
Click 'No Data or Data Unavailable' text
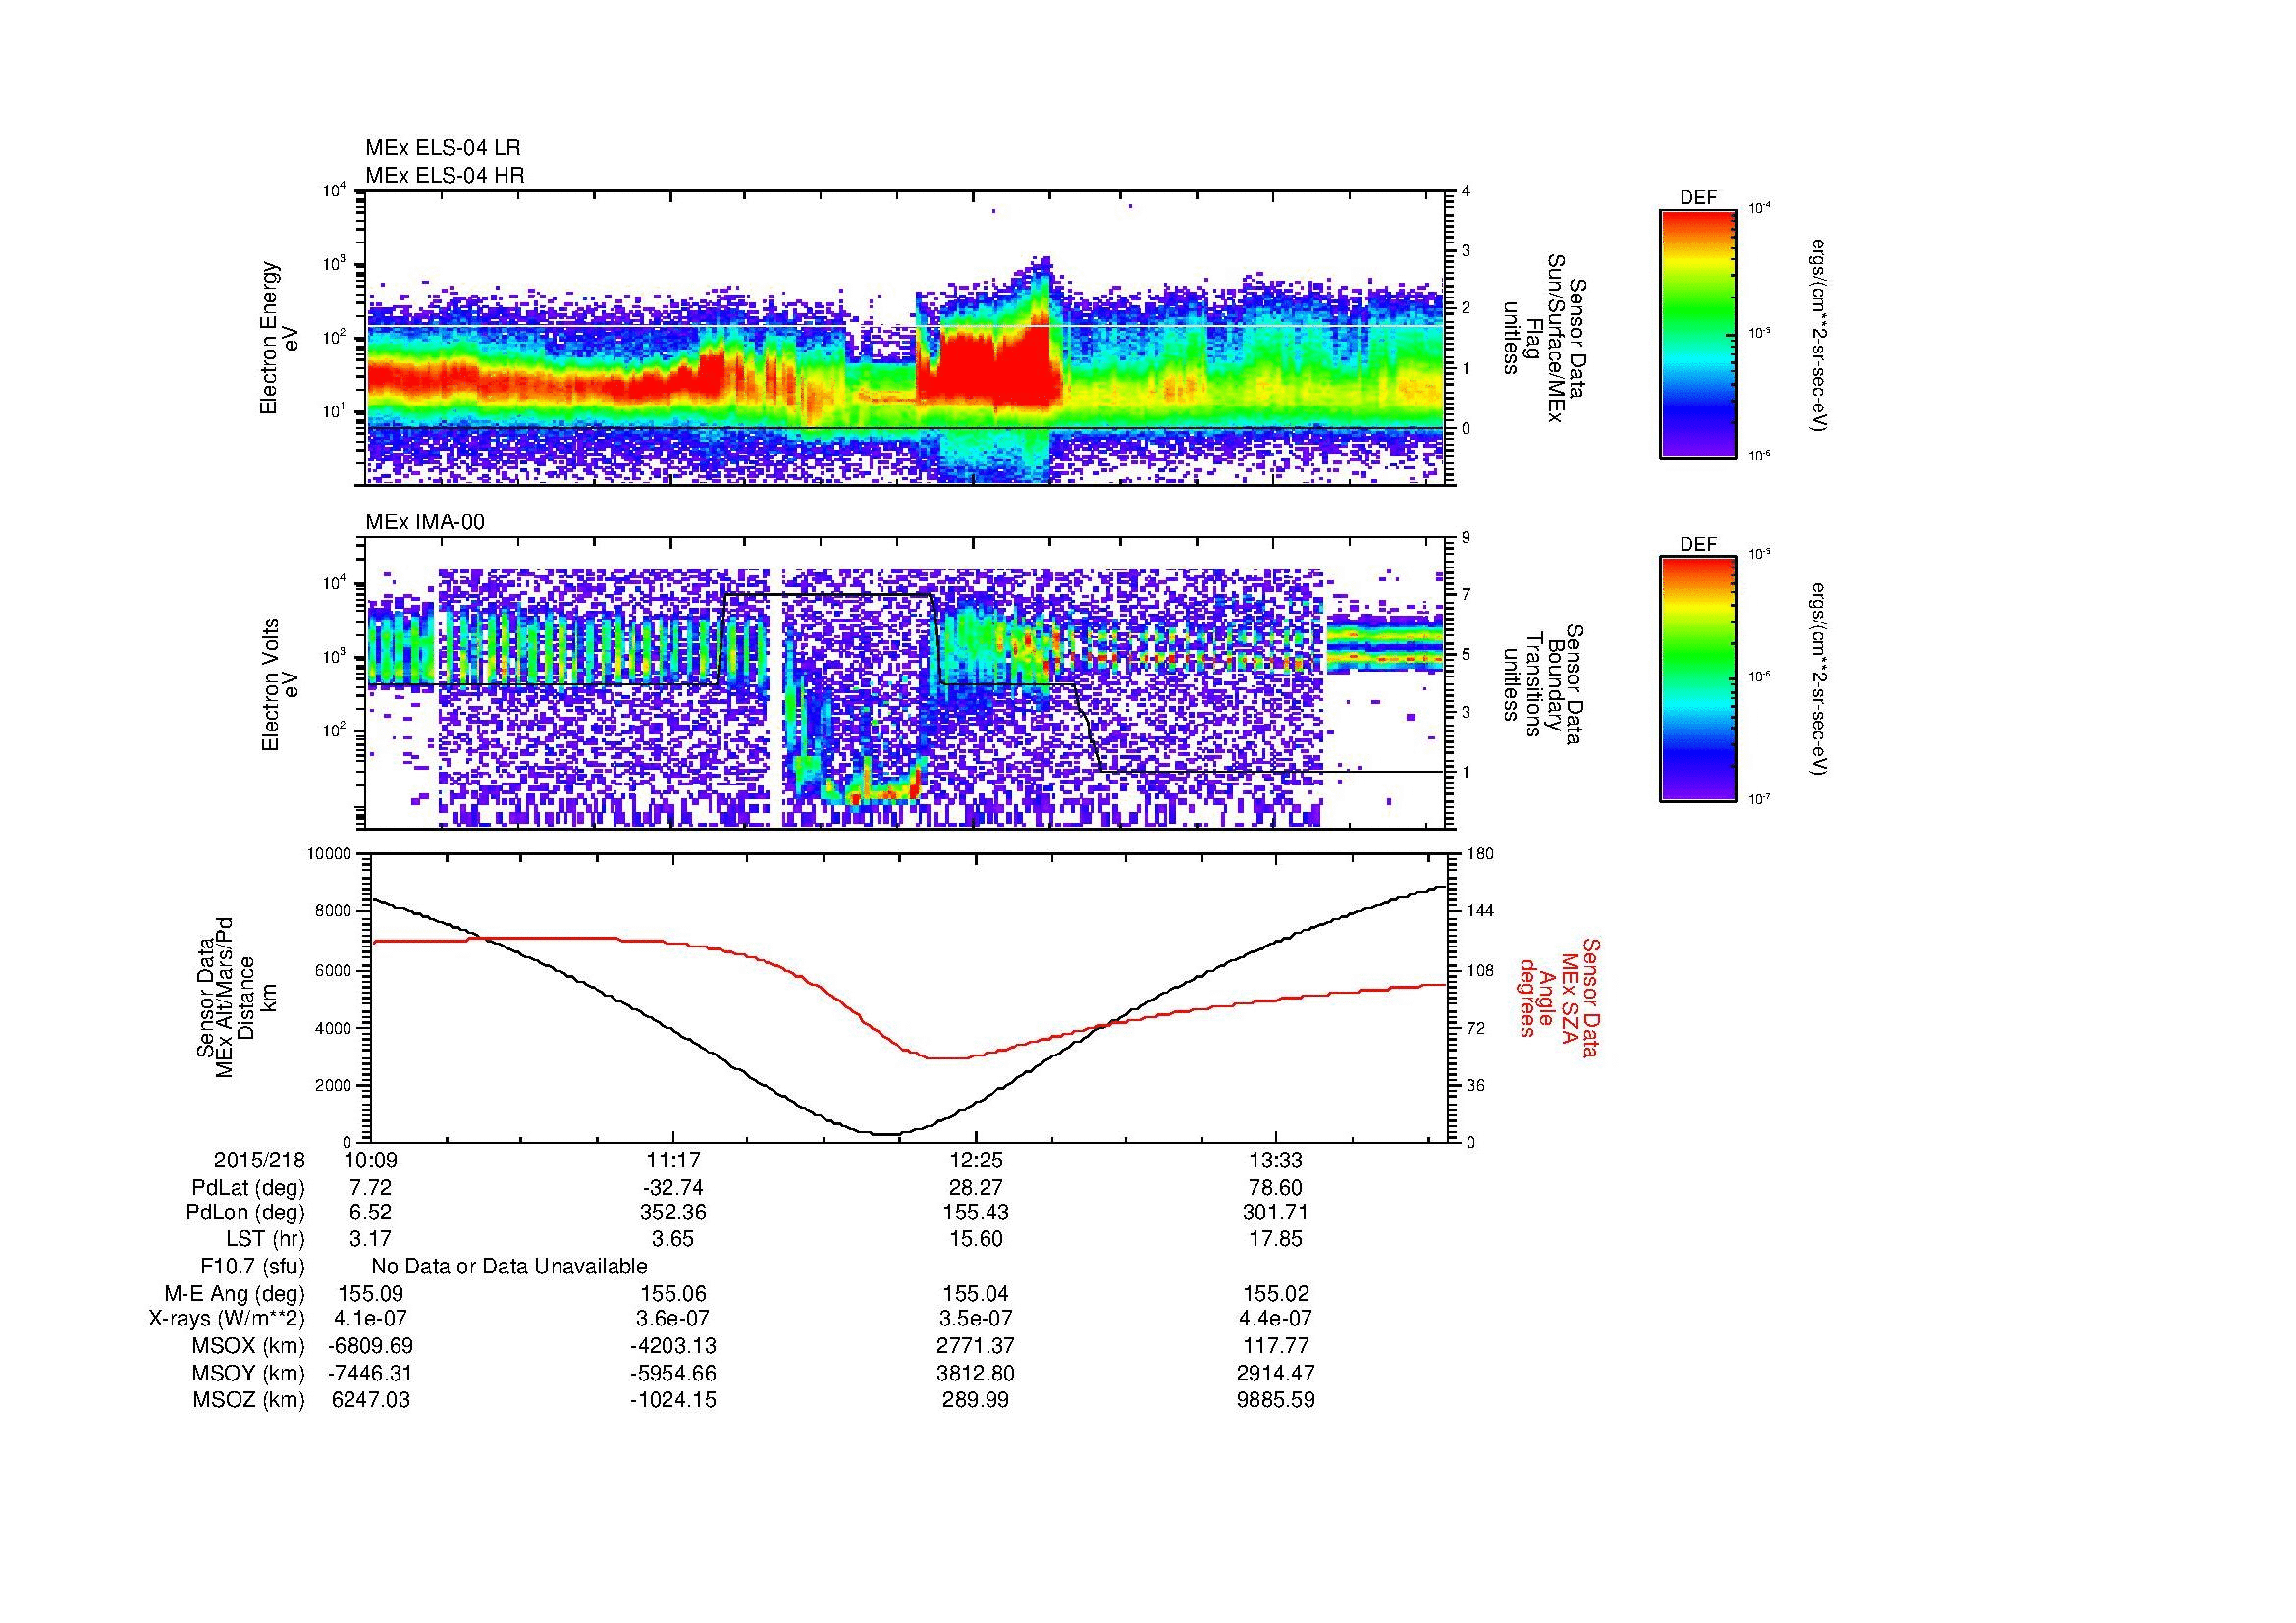click(509, 1267)
